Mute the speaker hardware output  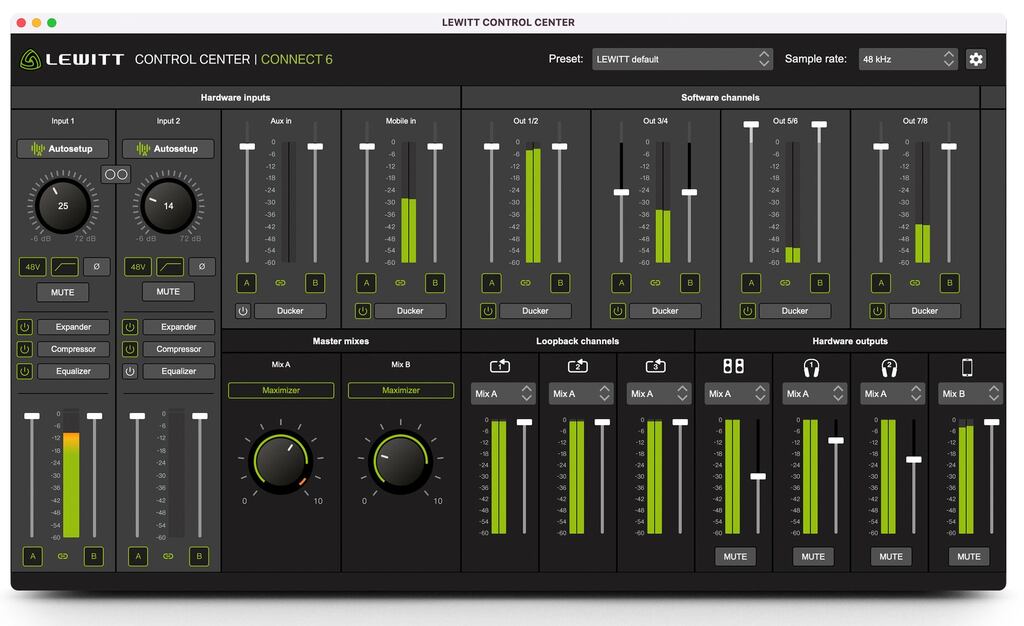(x=735, y=557)
